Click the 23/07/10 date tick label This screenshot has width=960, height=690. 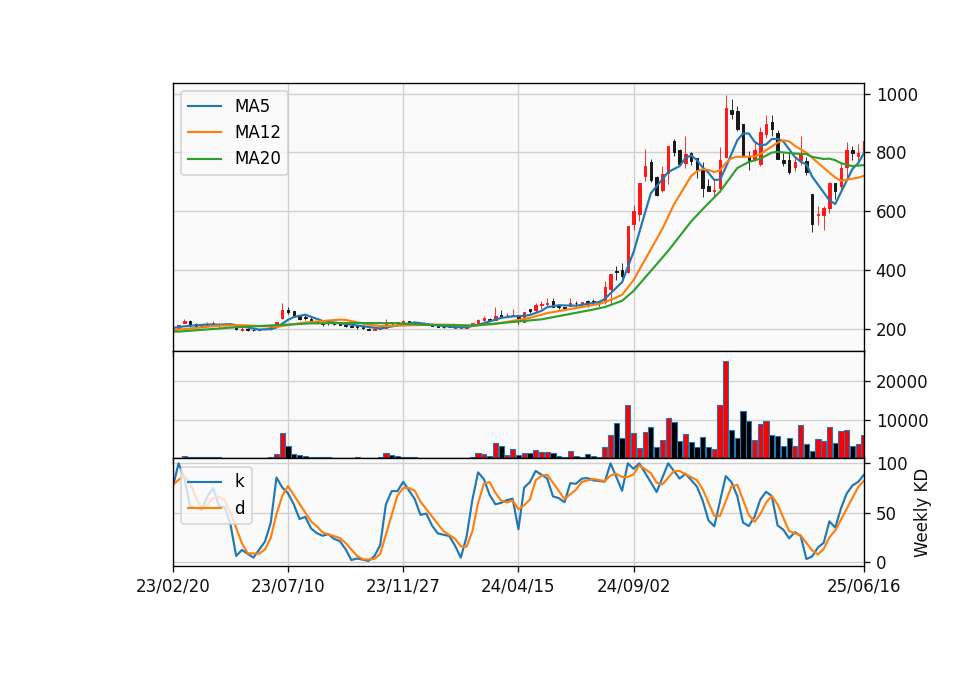288,586
